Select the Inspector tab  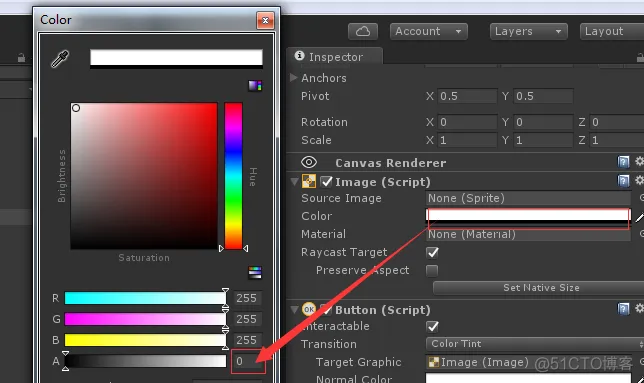point(335,56)
